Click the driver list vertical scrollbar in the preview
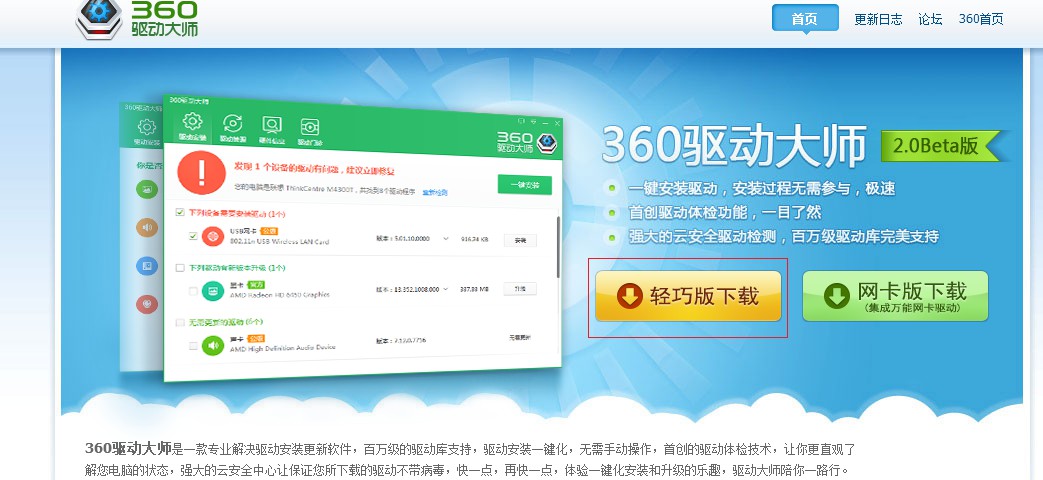The width and height of the screenshot is (1043, 480). [x=558, y=247]
